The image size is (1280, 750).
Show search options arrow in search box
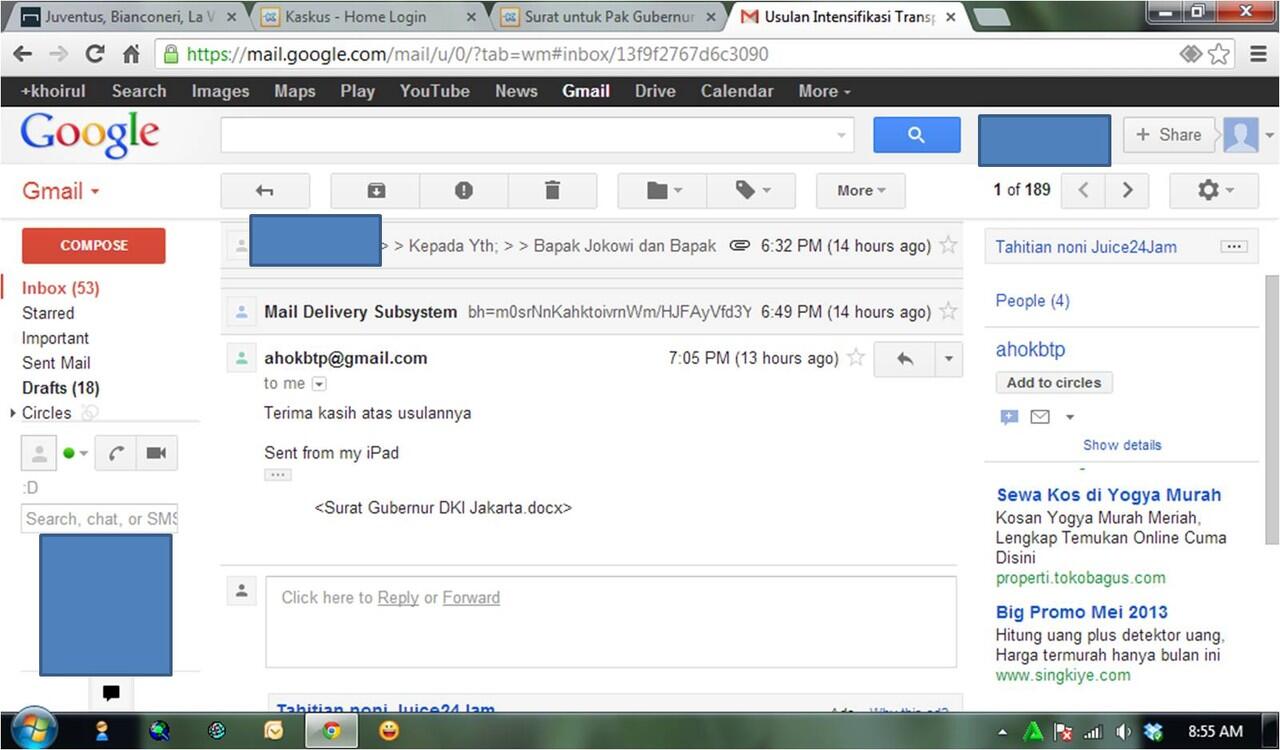[x=841, y=135]
